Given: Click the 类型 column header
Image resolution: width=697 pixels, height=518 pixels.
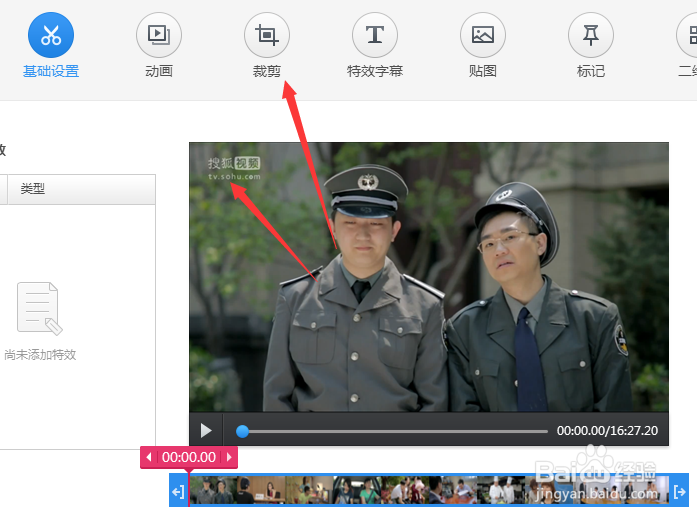Looking at the screenshot, I should click(x=81, y=189).
